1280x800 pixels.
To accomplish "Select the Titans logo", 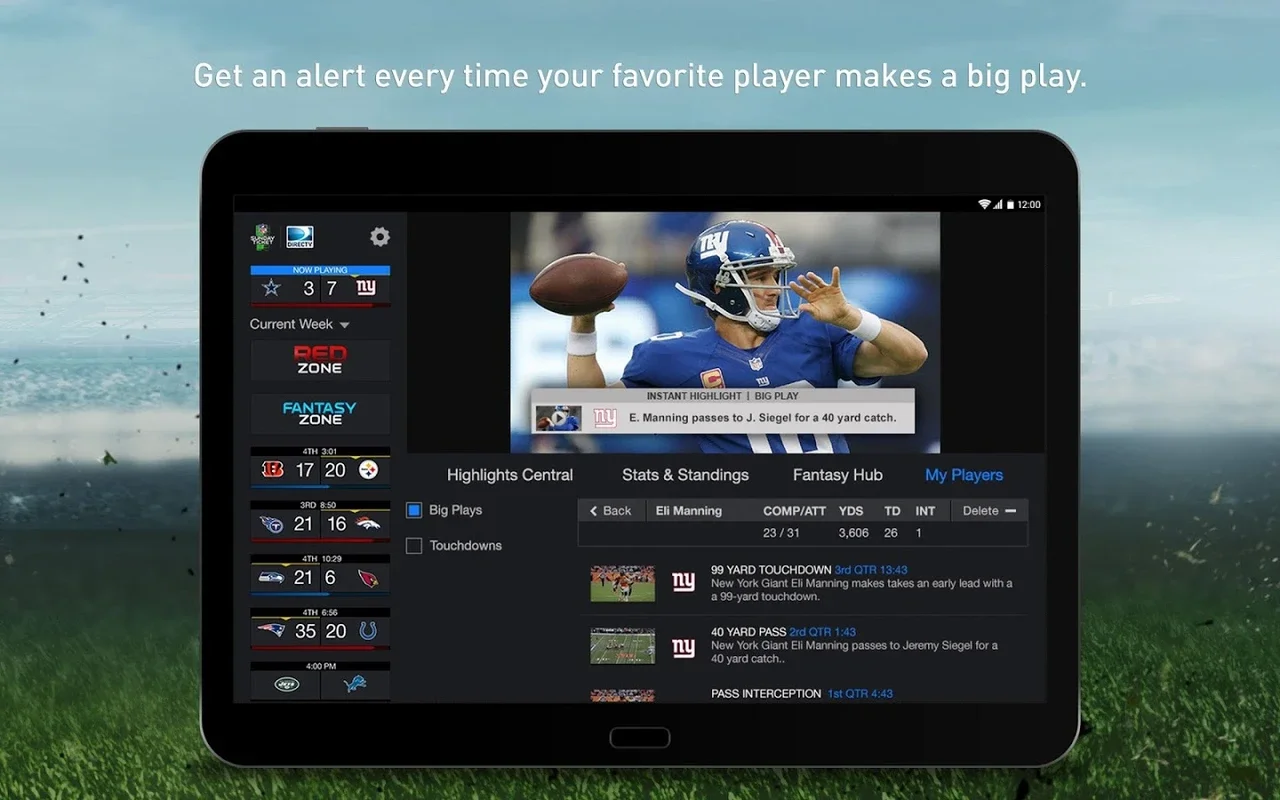I will point(272,524).
